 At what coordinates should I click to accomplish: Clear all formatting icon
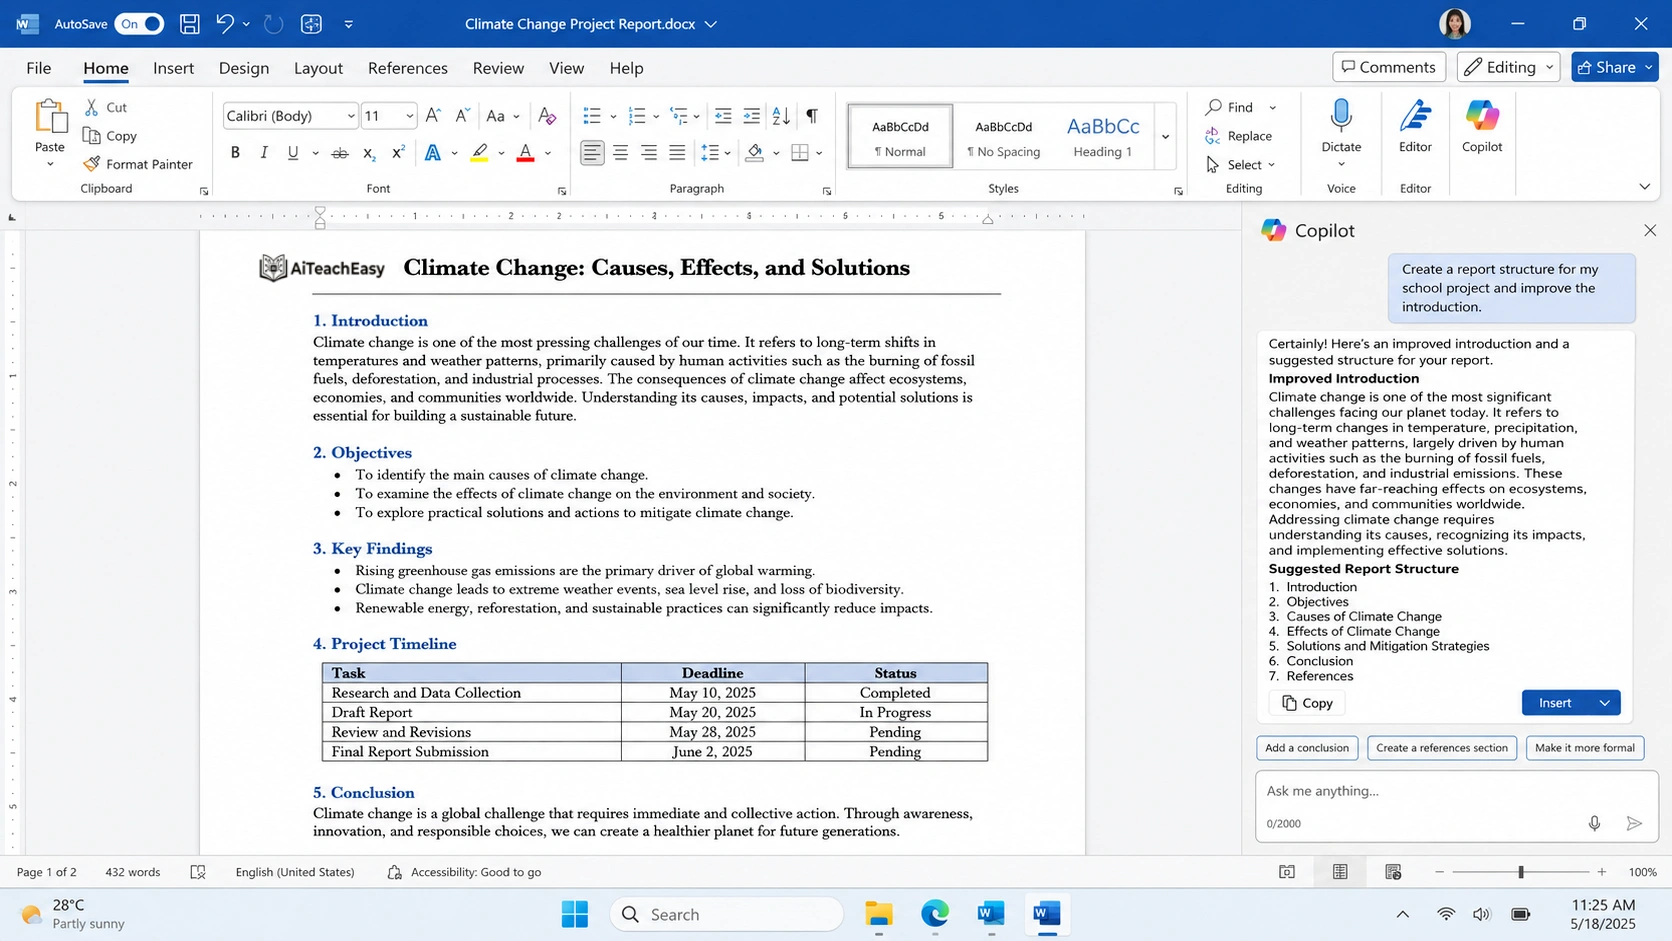(x=547, y=116)
